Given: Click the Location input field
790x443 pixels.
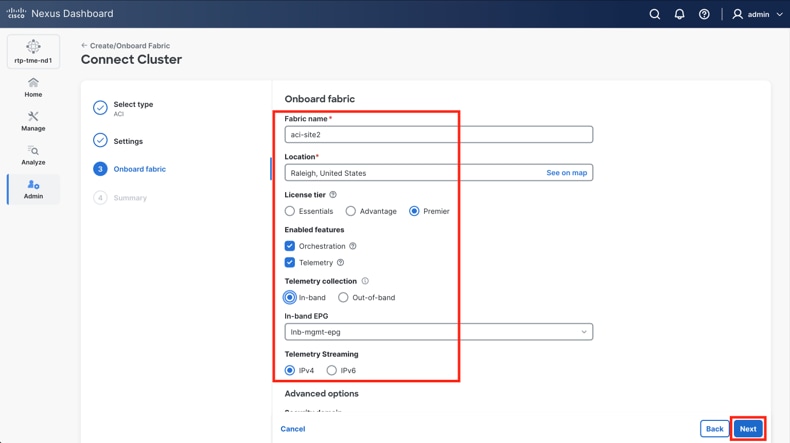Looking at the screenshot, I should (438, 173).
